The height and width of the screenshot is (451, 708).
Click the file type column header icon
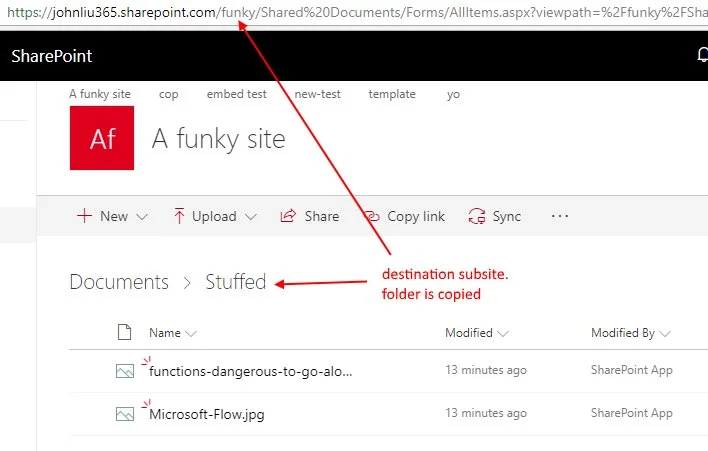tap(125, 333)
